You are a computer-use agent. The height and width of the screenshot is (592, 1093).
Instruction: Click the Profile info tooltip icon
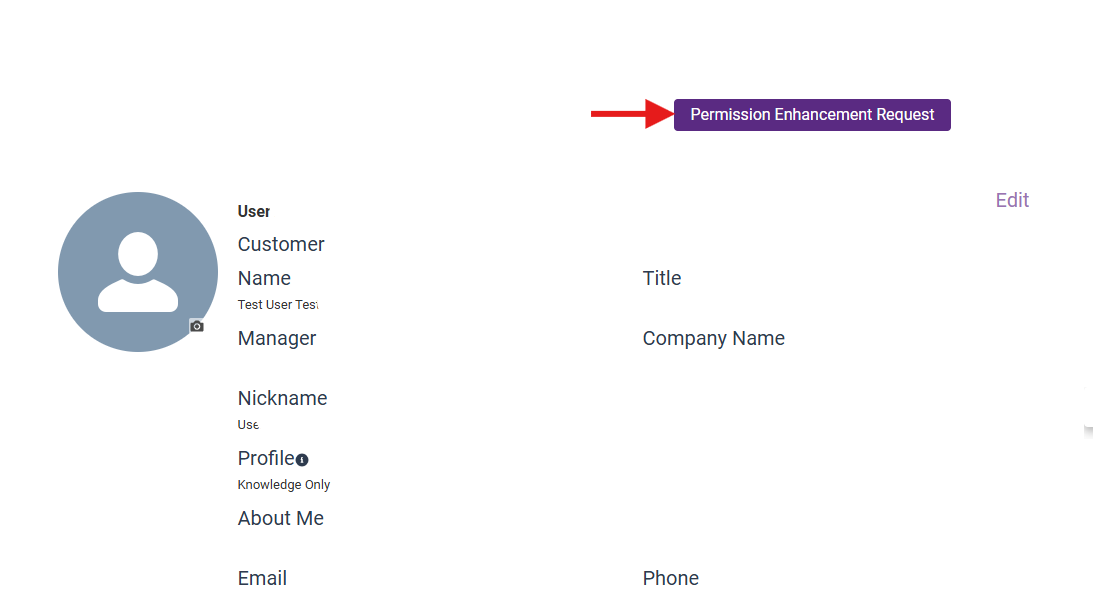(x=302, y=460)
